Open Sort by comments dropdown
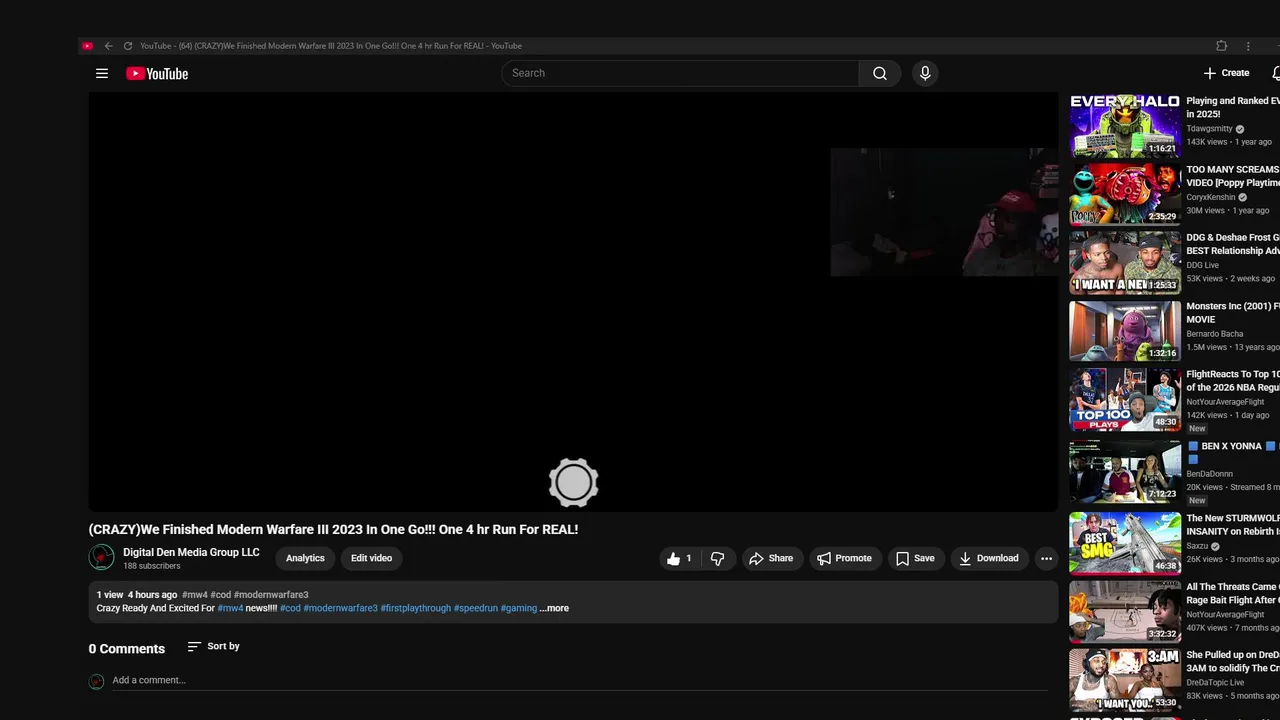 (213, 646)
